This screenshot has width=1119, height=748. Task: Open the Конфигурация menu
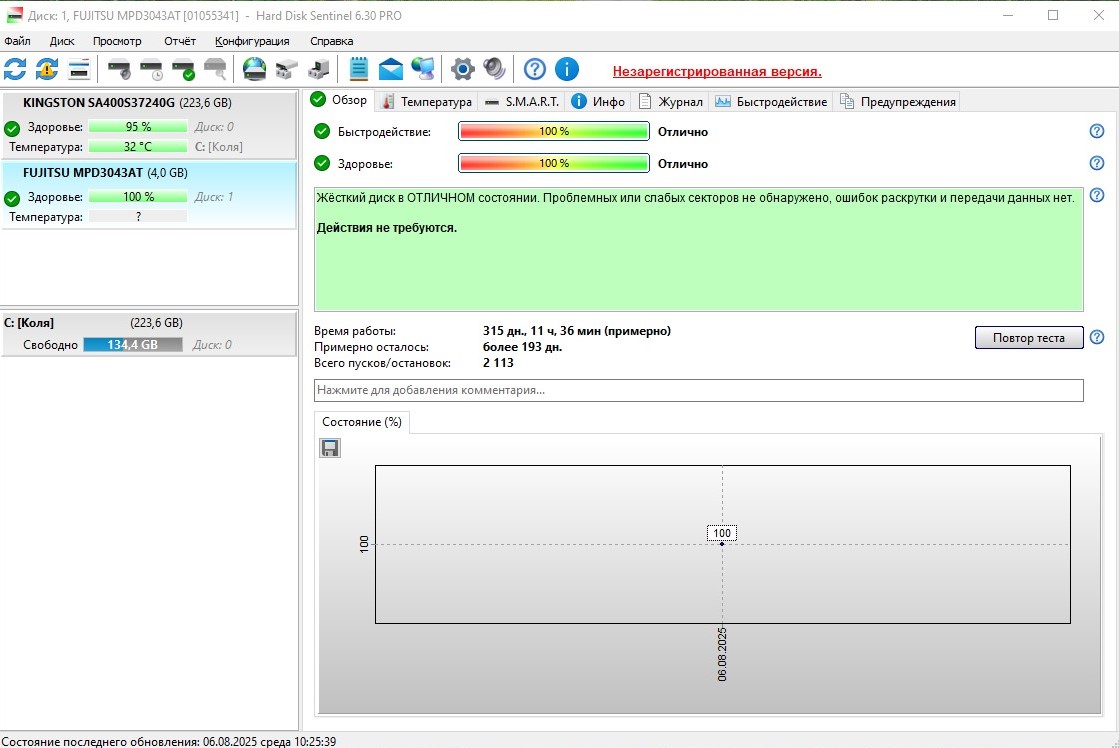(252, 41)
